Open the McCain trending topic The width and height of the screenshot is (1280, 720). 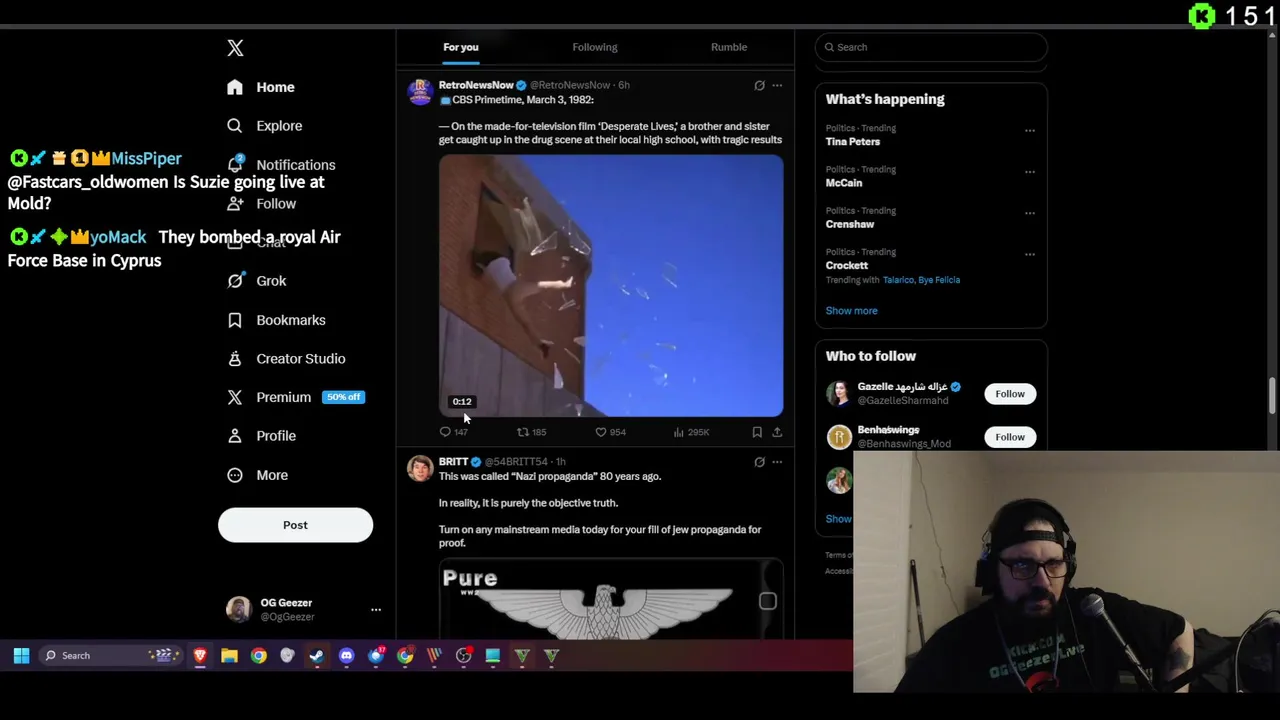click(844, 183)
